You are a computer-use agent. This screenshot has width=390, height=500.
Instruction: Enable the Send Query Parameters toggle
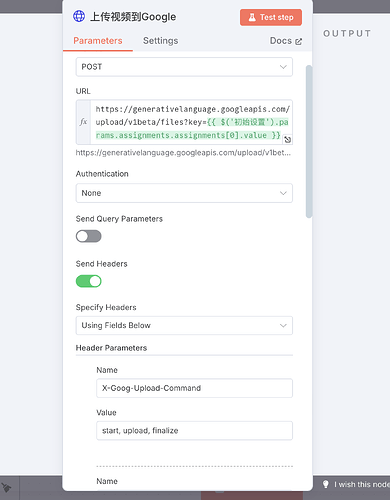89,236
